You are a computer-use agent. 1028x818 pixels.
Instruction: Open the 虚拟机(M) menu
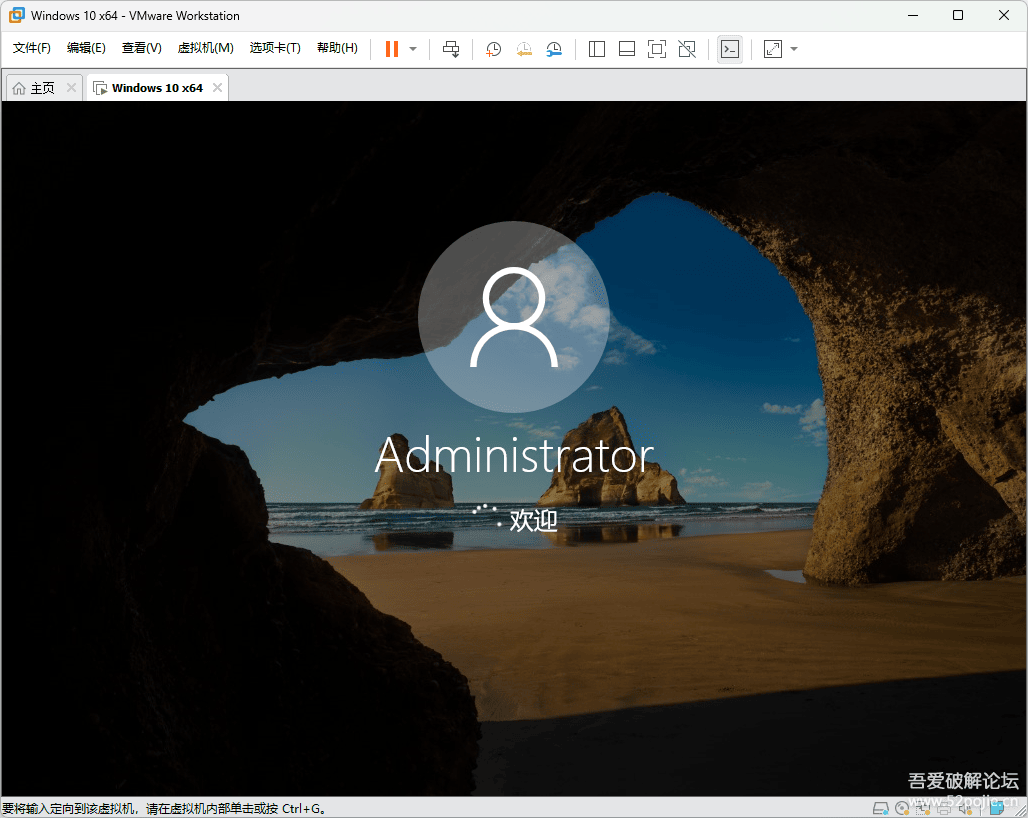[x=205, y=47]
